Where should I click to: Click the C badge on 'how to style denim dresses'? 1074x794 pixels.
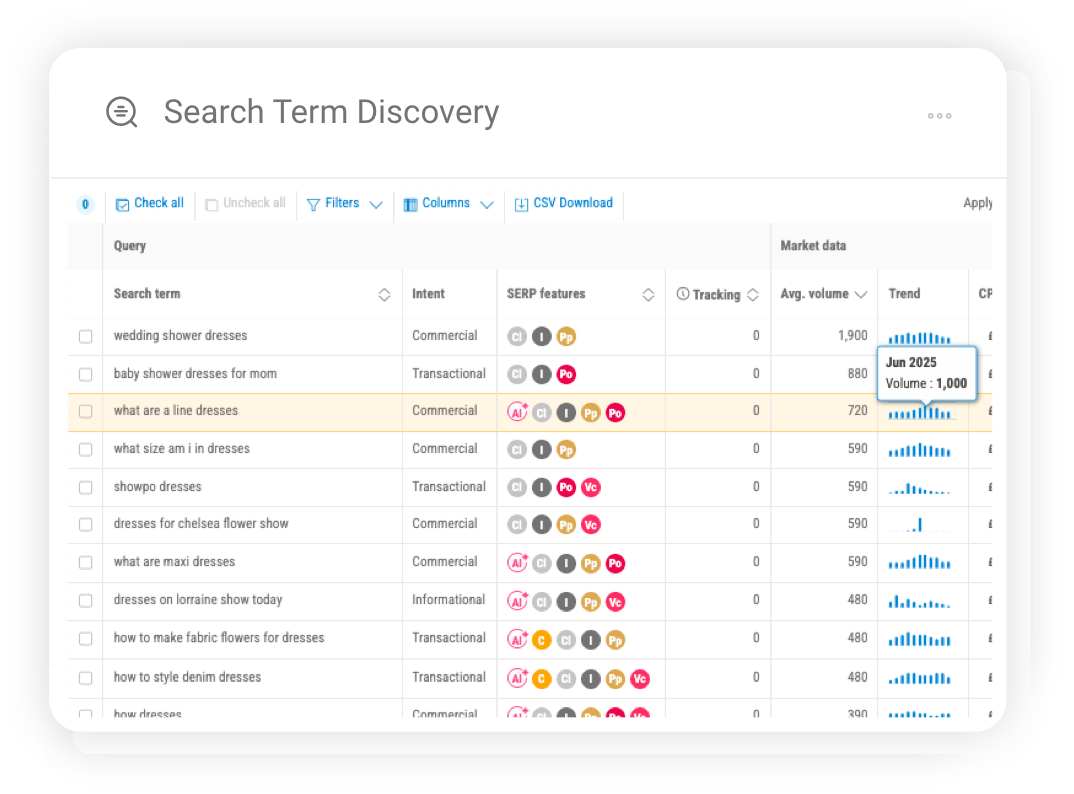(x=541, y=678)
